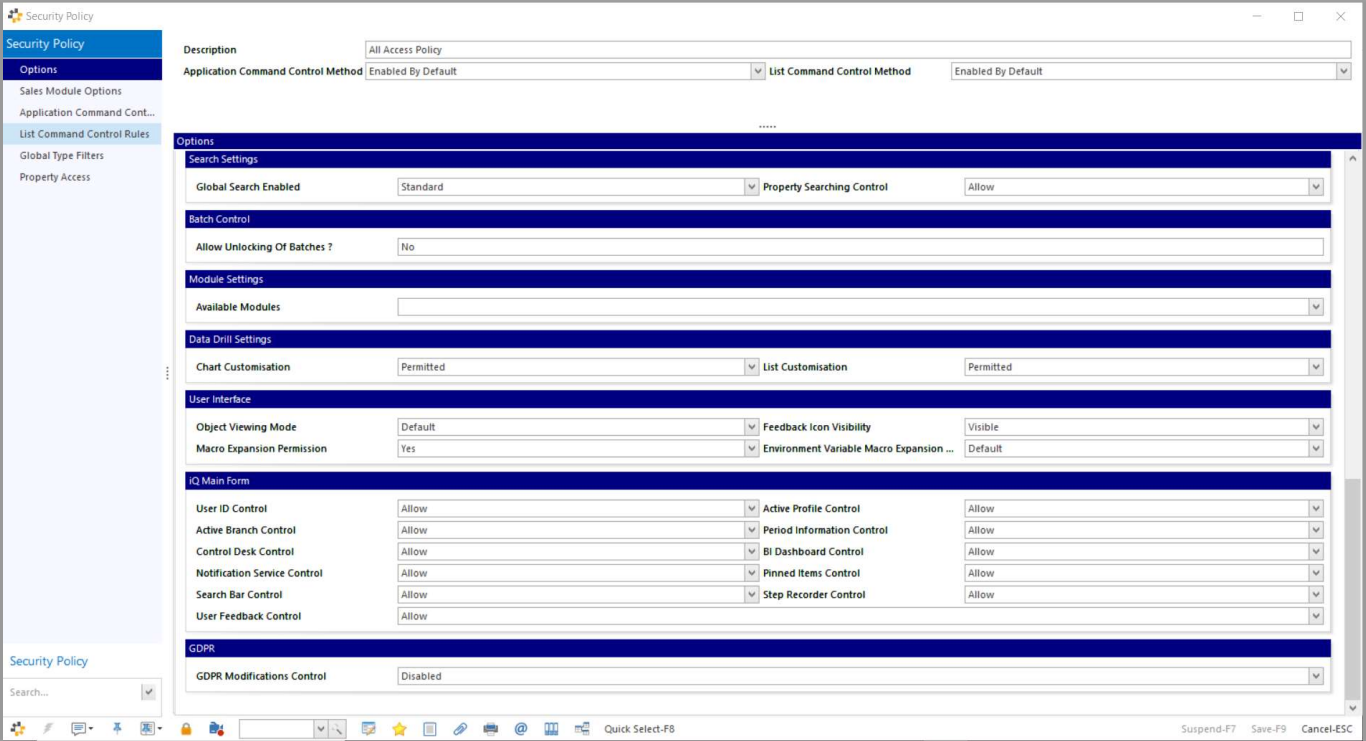Click the scroll up arrow of Options panel
The image size is (1366, 741).
point(1353,158)
